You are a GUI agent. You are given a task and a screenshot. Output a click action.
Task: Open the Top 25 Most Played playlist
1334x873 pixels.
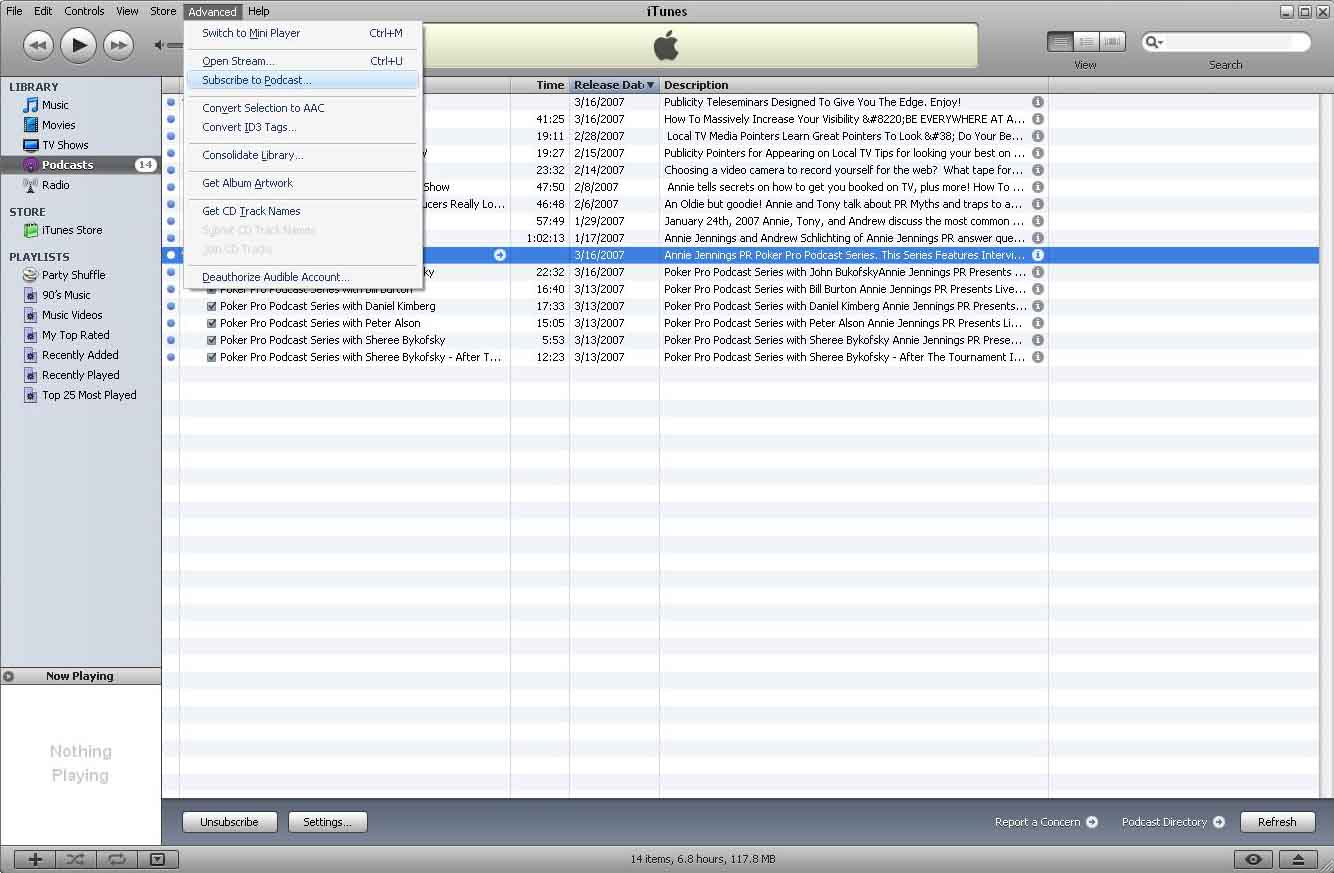(89, 395)
